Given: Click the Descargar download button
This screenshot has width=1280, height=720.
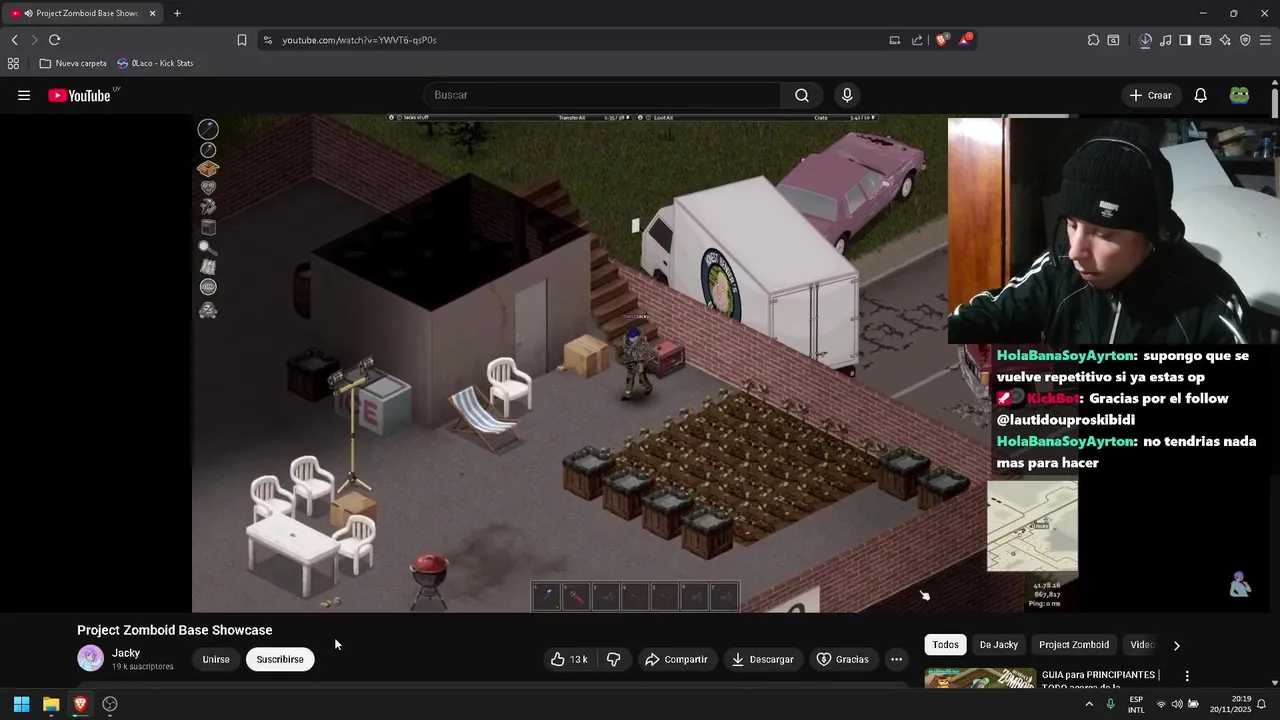Looking at the screenshot, I should [x=762, y=659].
